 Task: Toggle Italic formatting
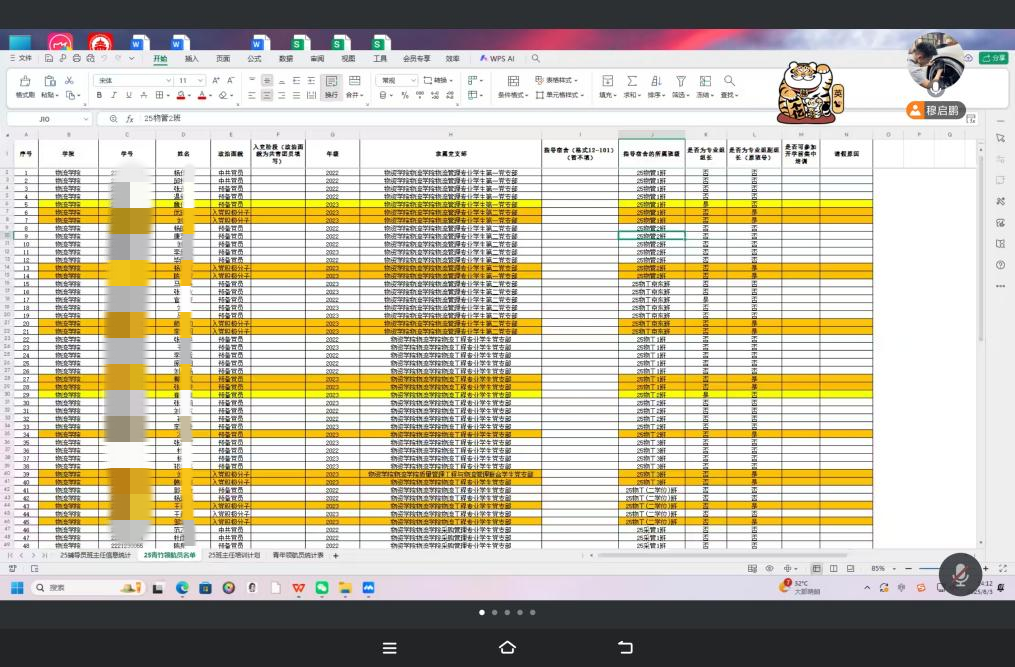114,95
